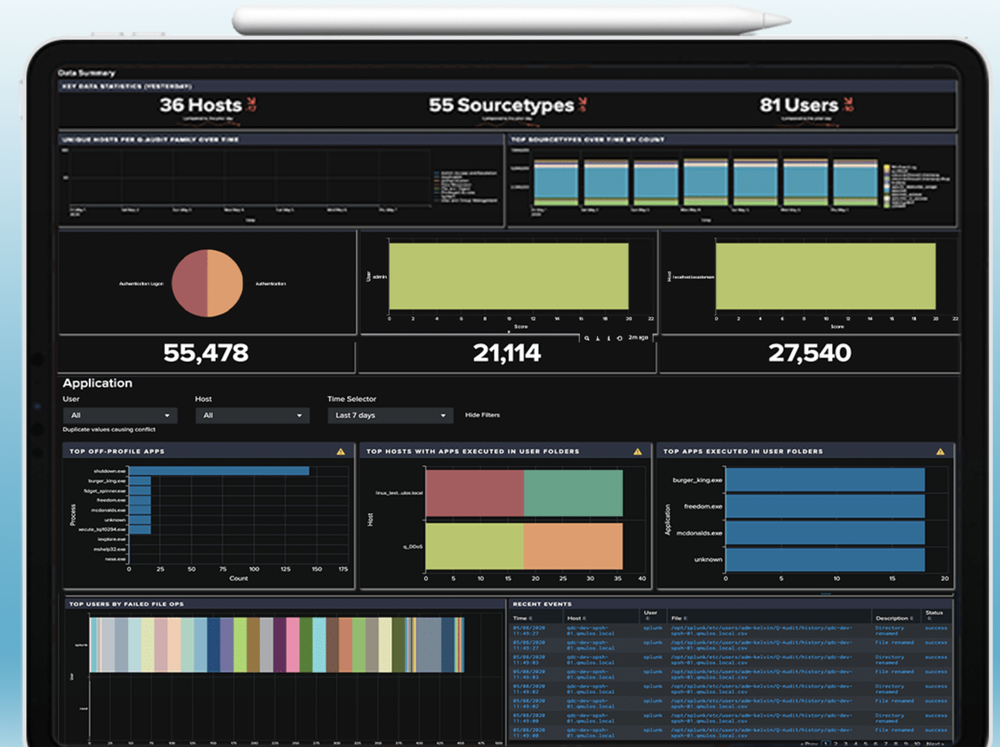Click the 81 Users statistic
The height and width of the screenshot is (747, 1000).
(x=798, y=105)
